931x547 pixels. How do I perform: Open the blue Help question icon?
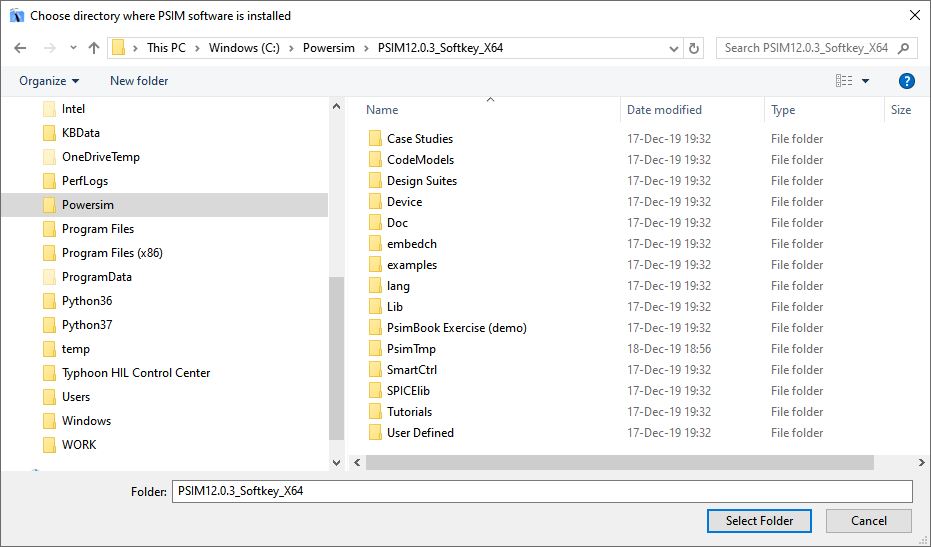(906, 81)
